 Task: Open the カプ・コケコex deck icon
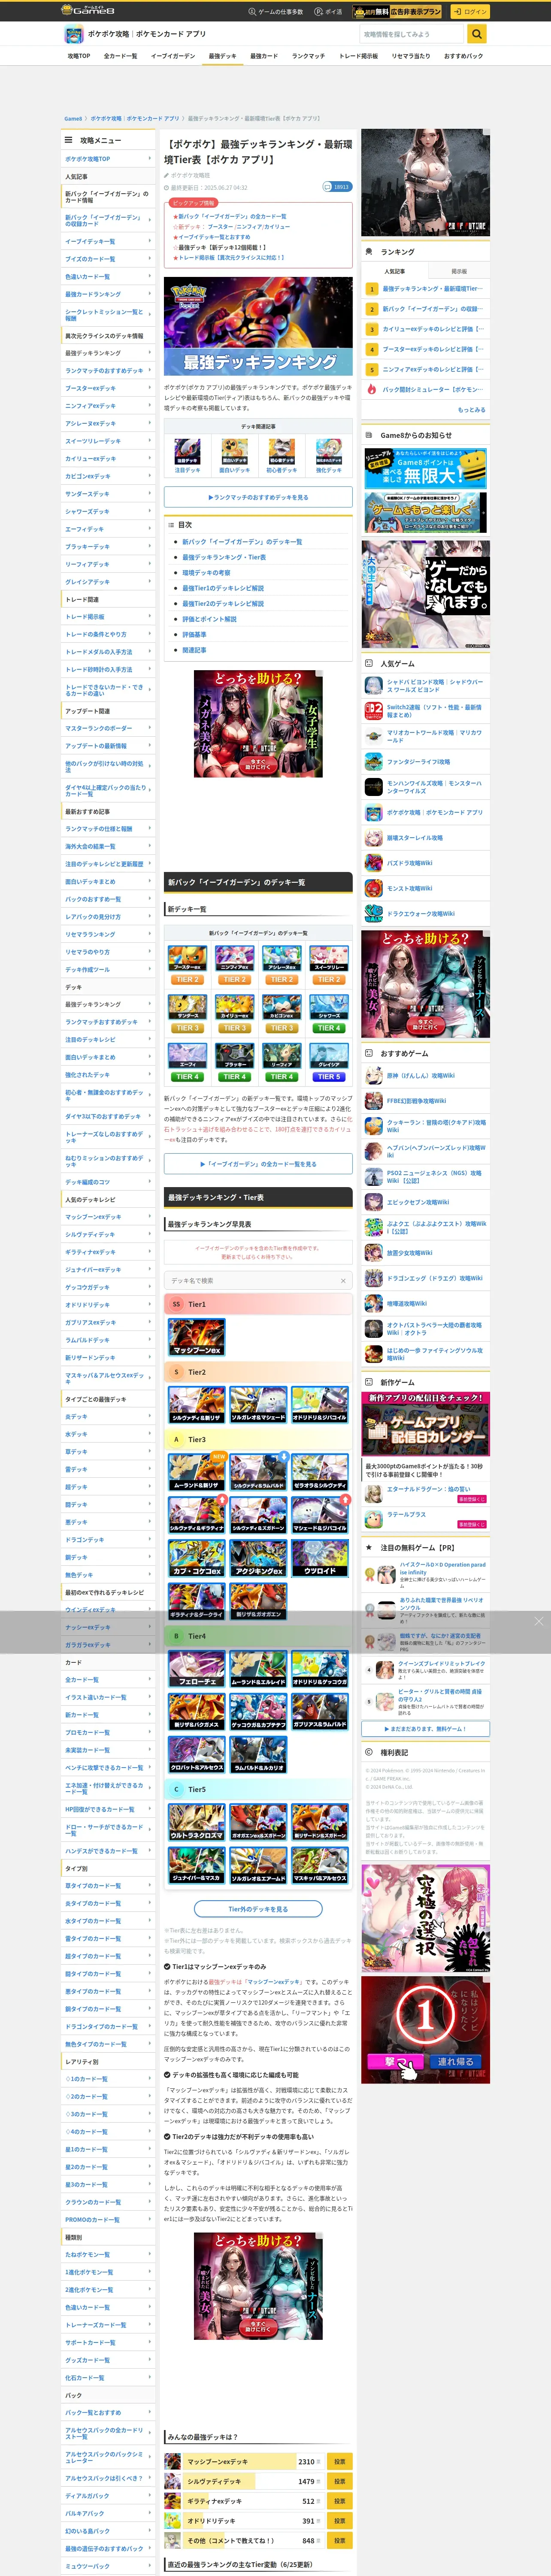click(x=196, y=1559)
